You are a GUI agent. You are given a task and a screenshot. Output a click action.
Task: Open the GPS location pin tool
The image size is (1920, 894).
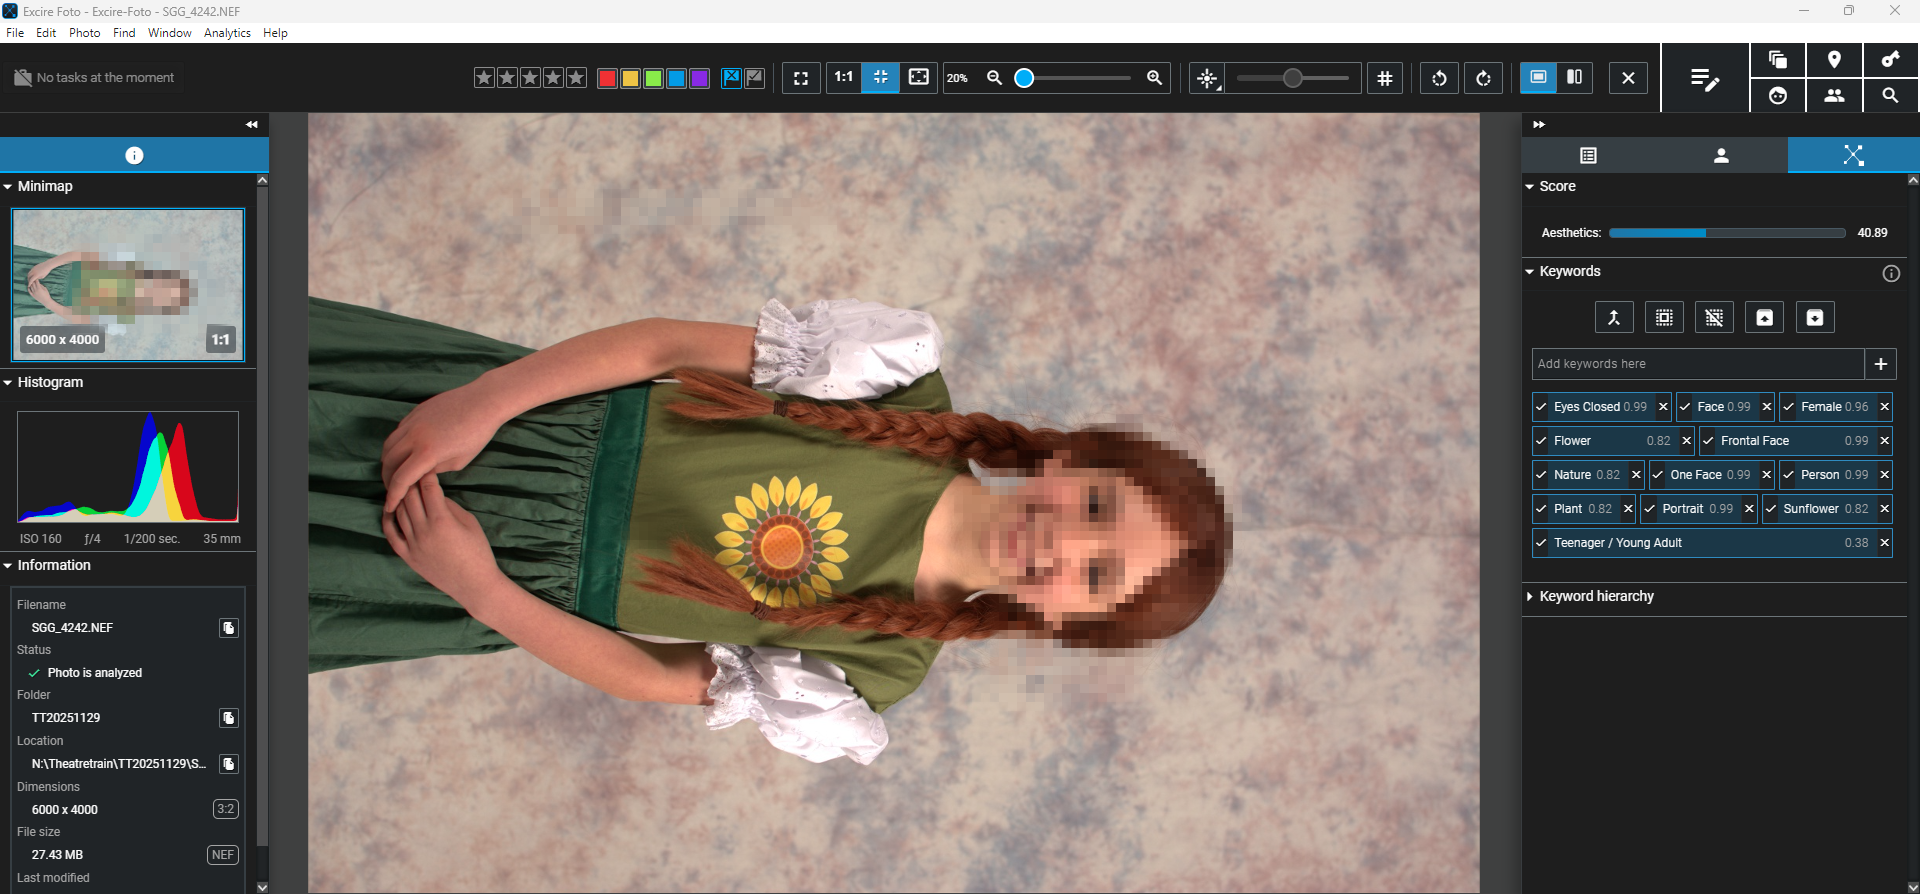tap(1834, 60)
